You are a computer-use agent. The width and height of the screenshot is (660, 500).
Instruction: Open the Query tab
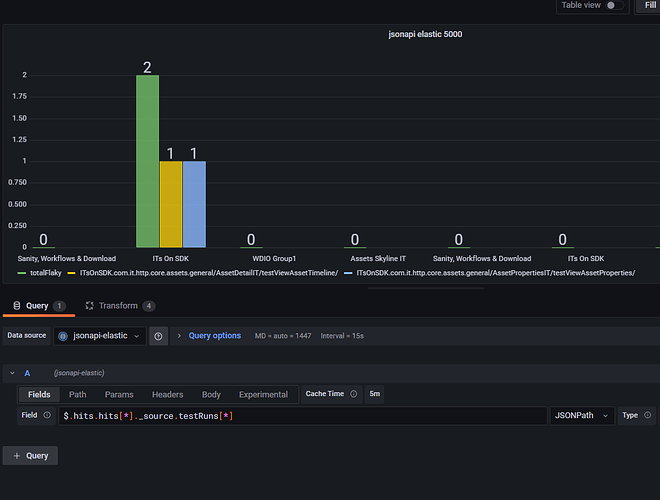[x=39, y=306]
